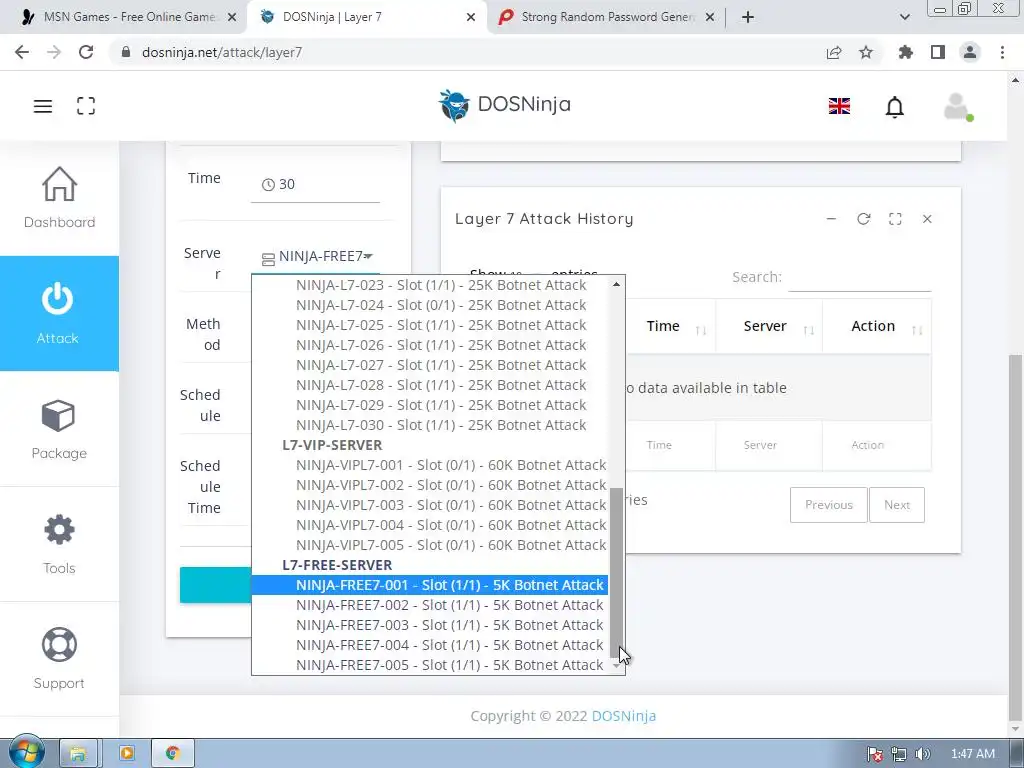Viewport: 1024px width, 768px height.
Task: Click the server list scrollbar thumb
Action: click(x=616, y=572)
